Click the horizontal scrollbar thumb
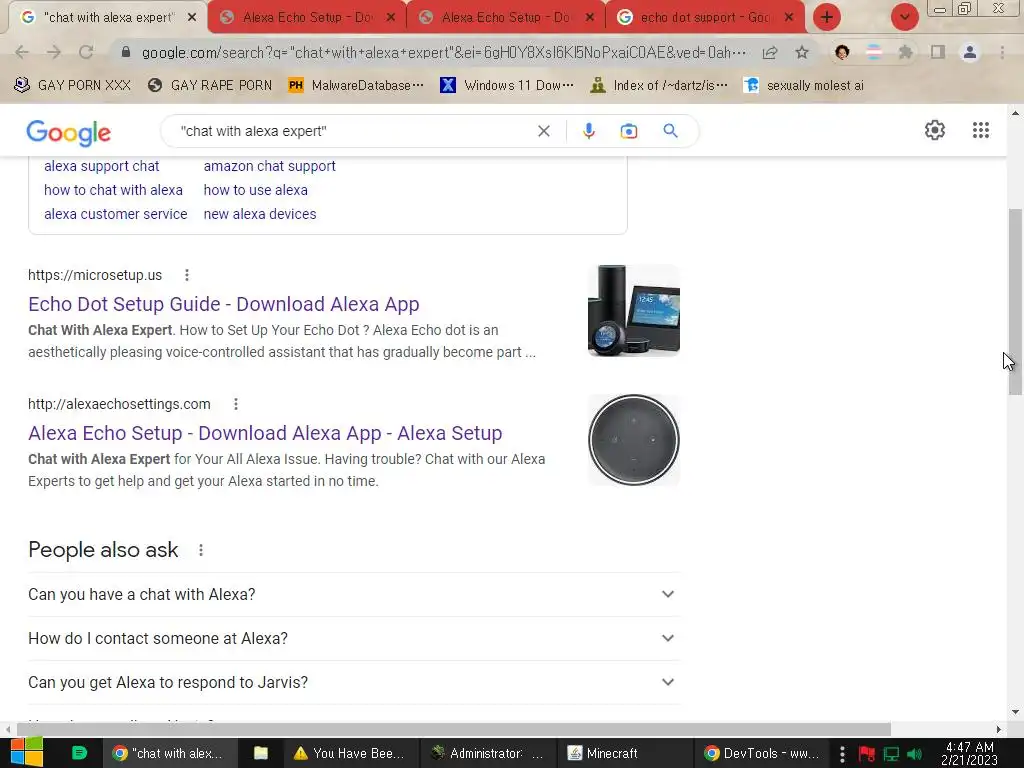This screenshot has width=1024, height=768. (x=454, y=729)
